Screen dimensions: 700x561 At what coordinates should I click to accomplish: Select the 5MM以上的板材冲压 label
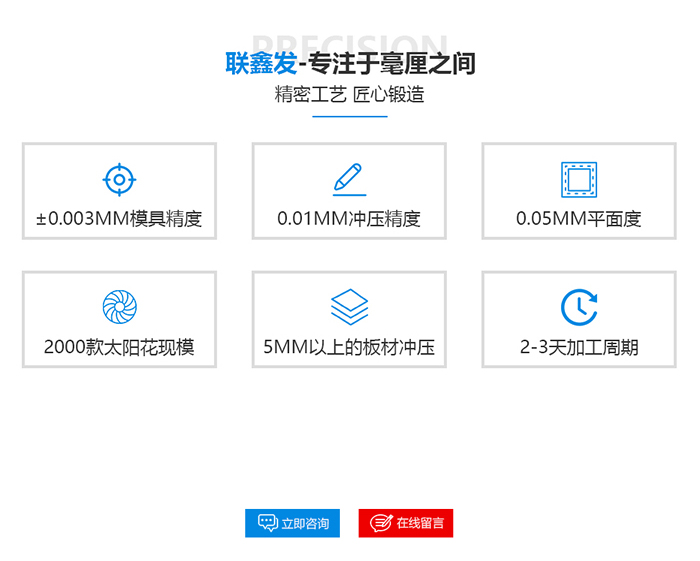coord(349,347)
